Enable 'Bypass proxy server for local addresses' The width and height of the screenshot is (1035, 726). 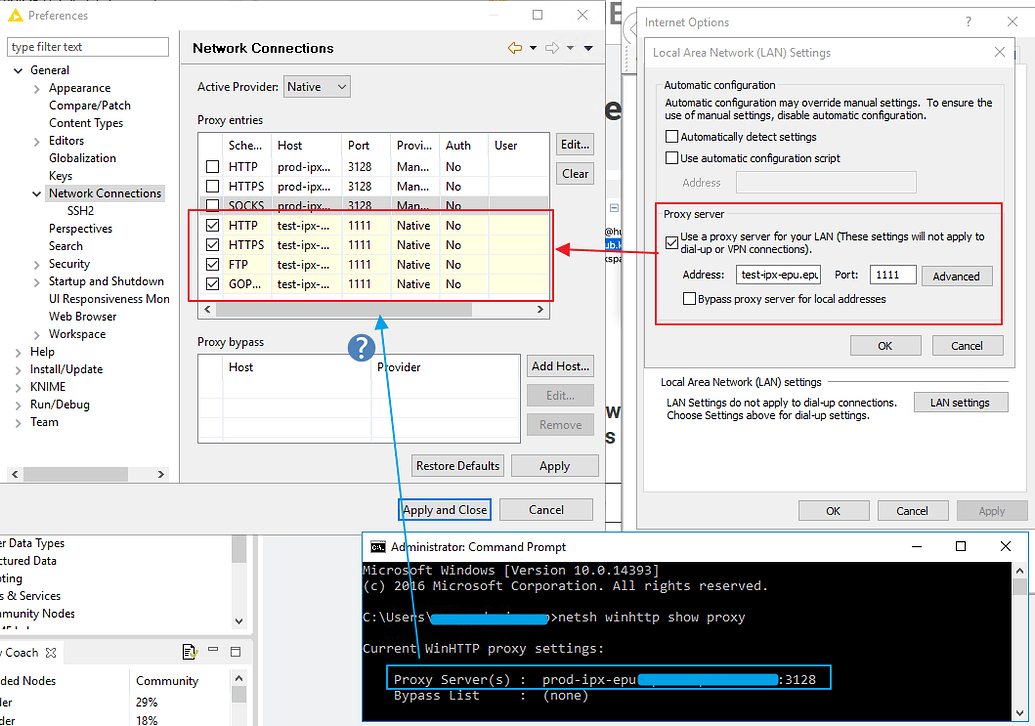689,298
